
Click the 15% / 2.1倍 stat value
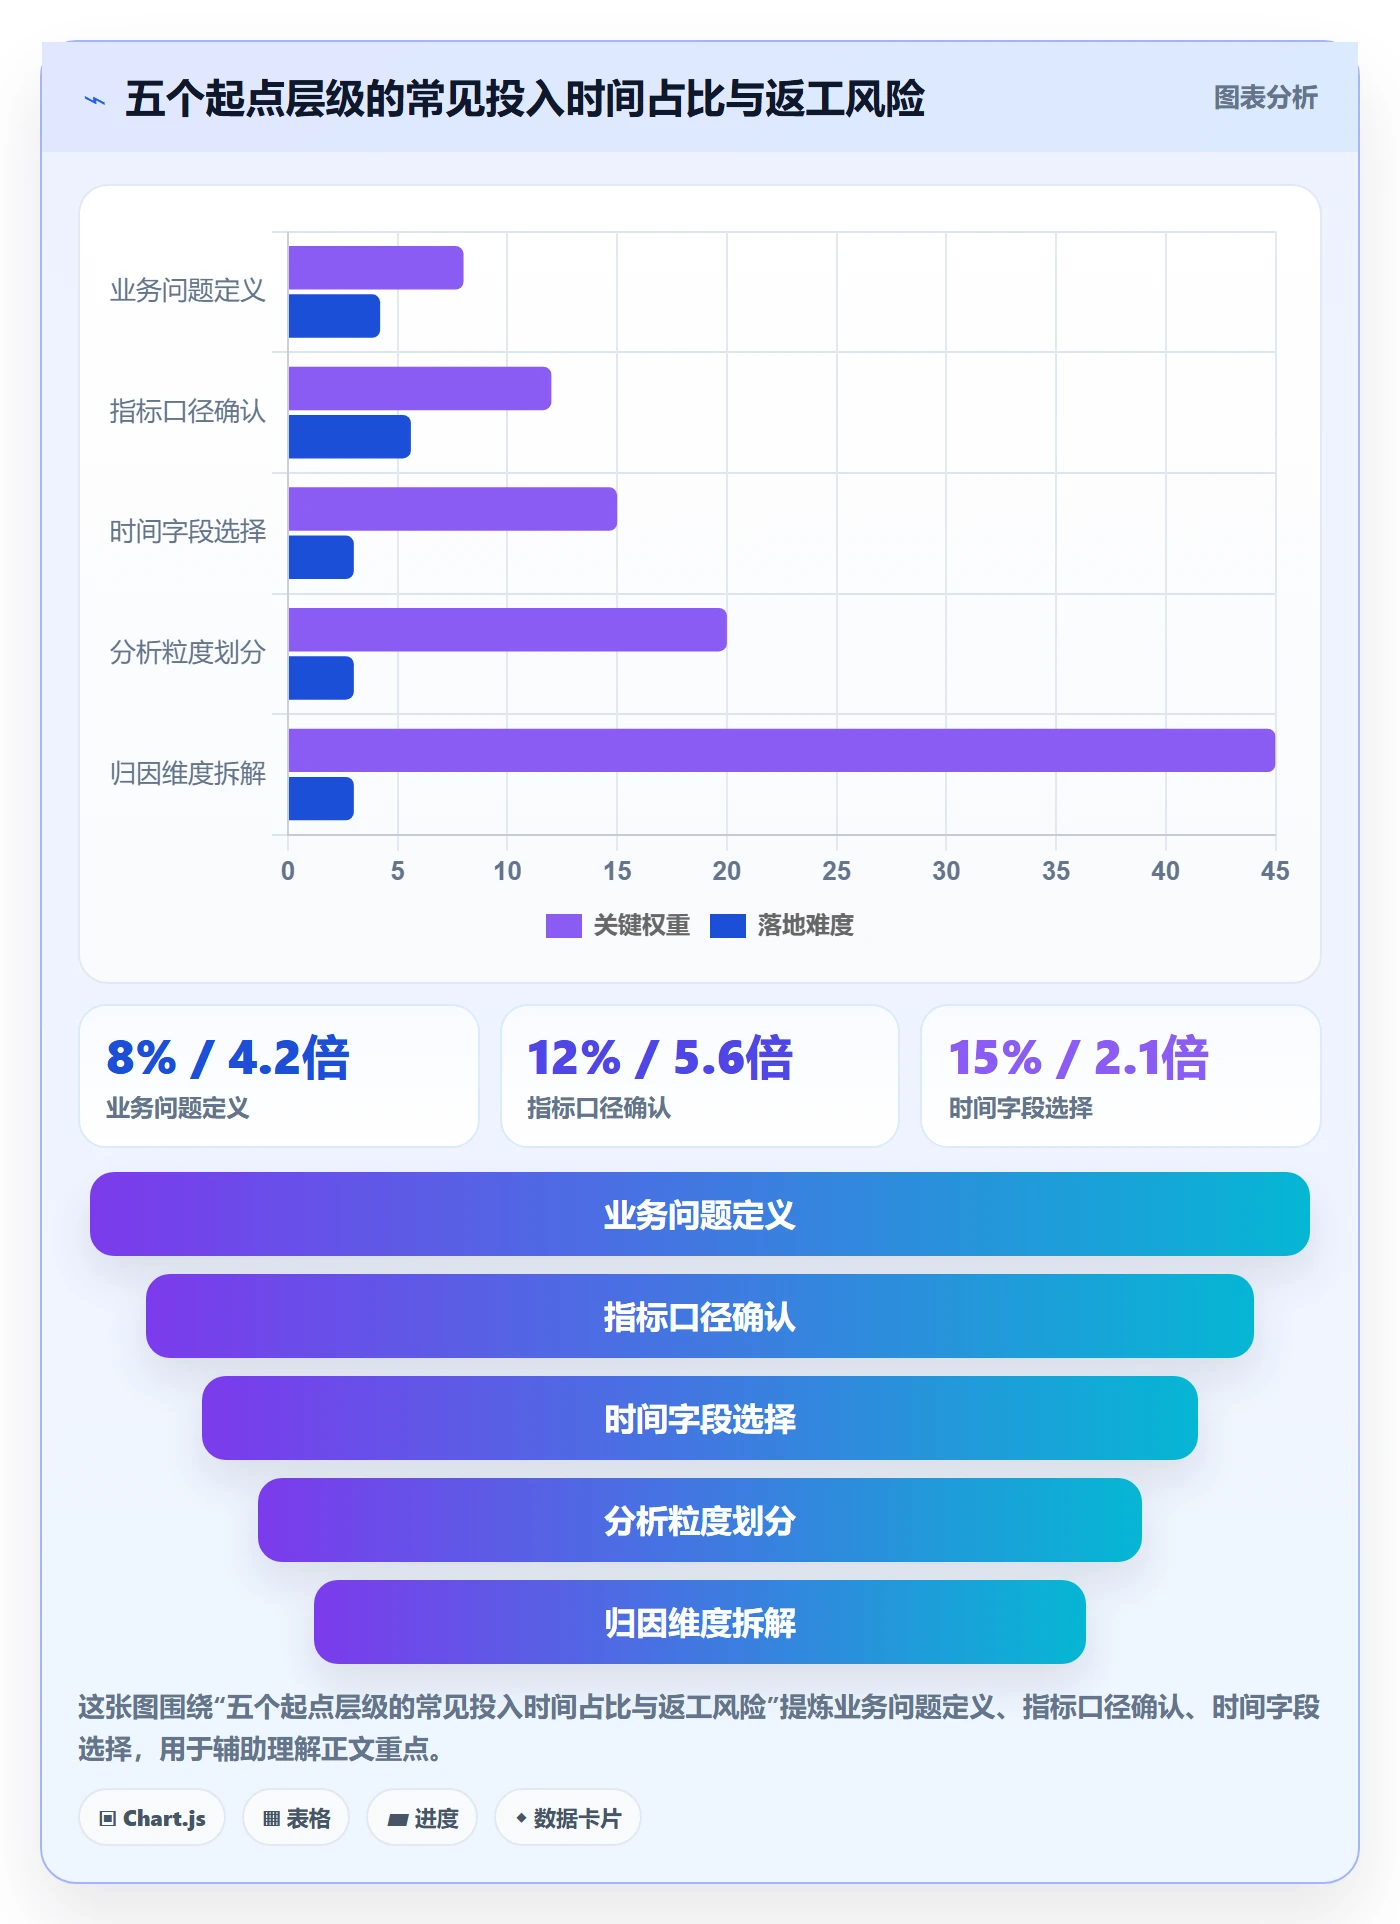1079,1058
